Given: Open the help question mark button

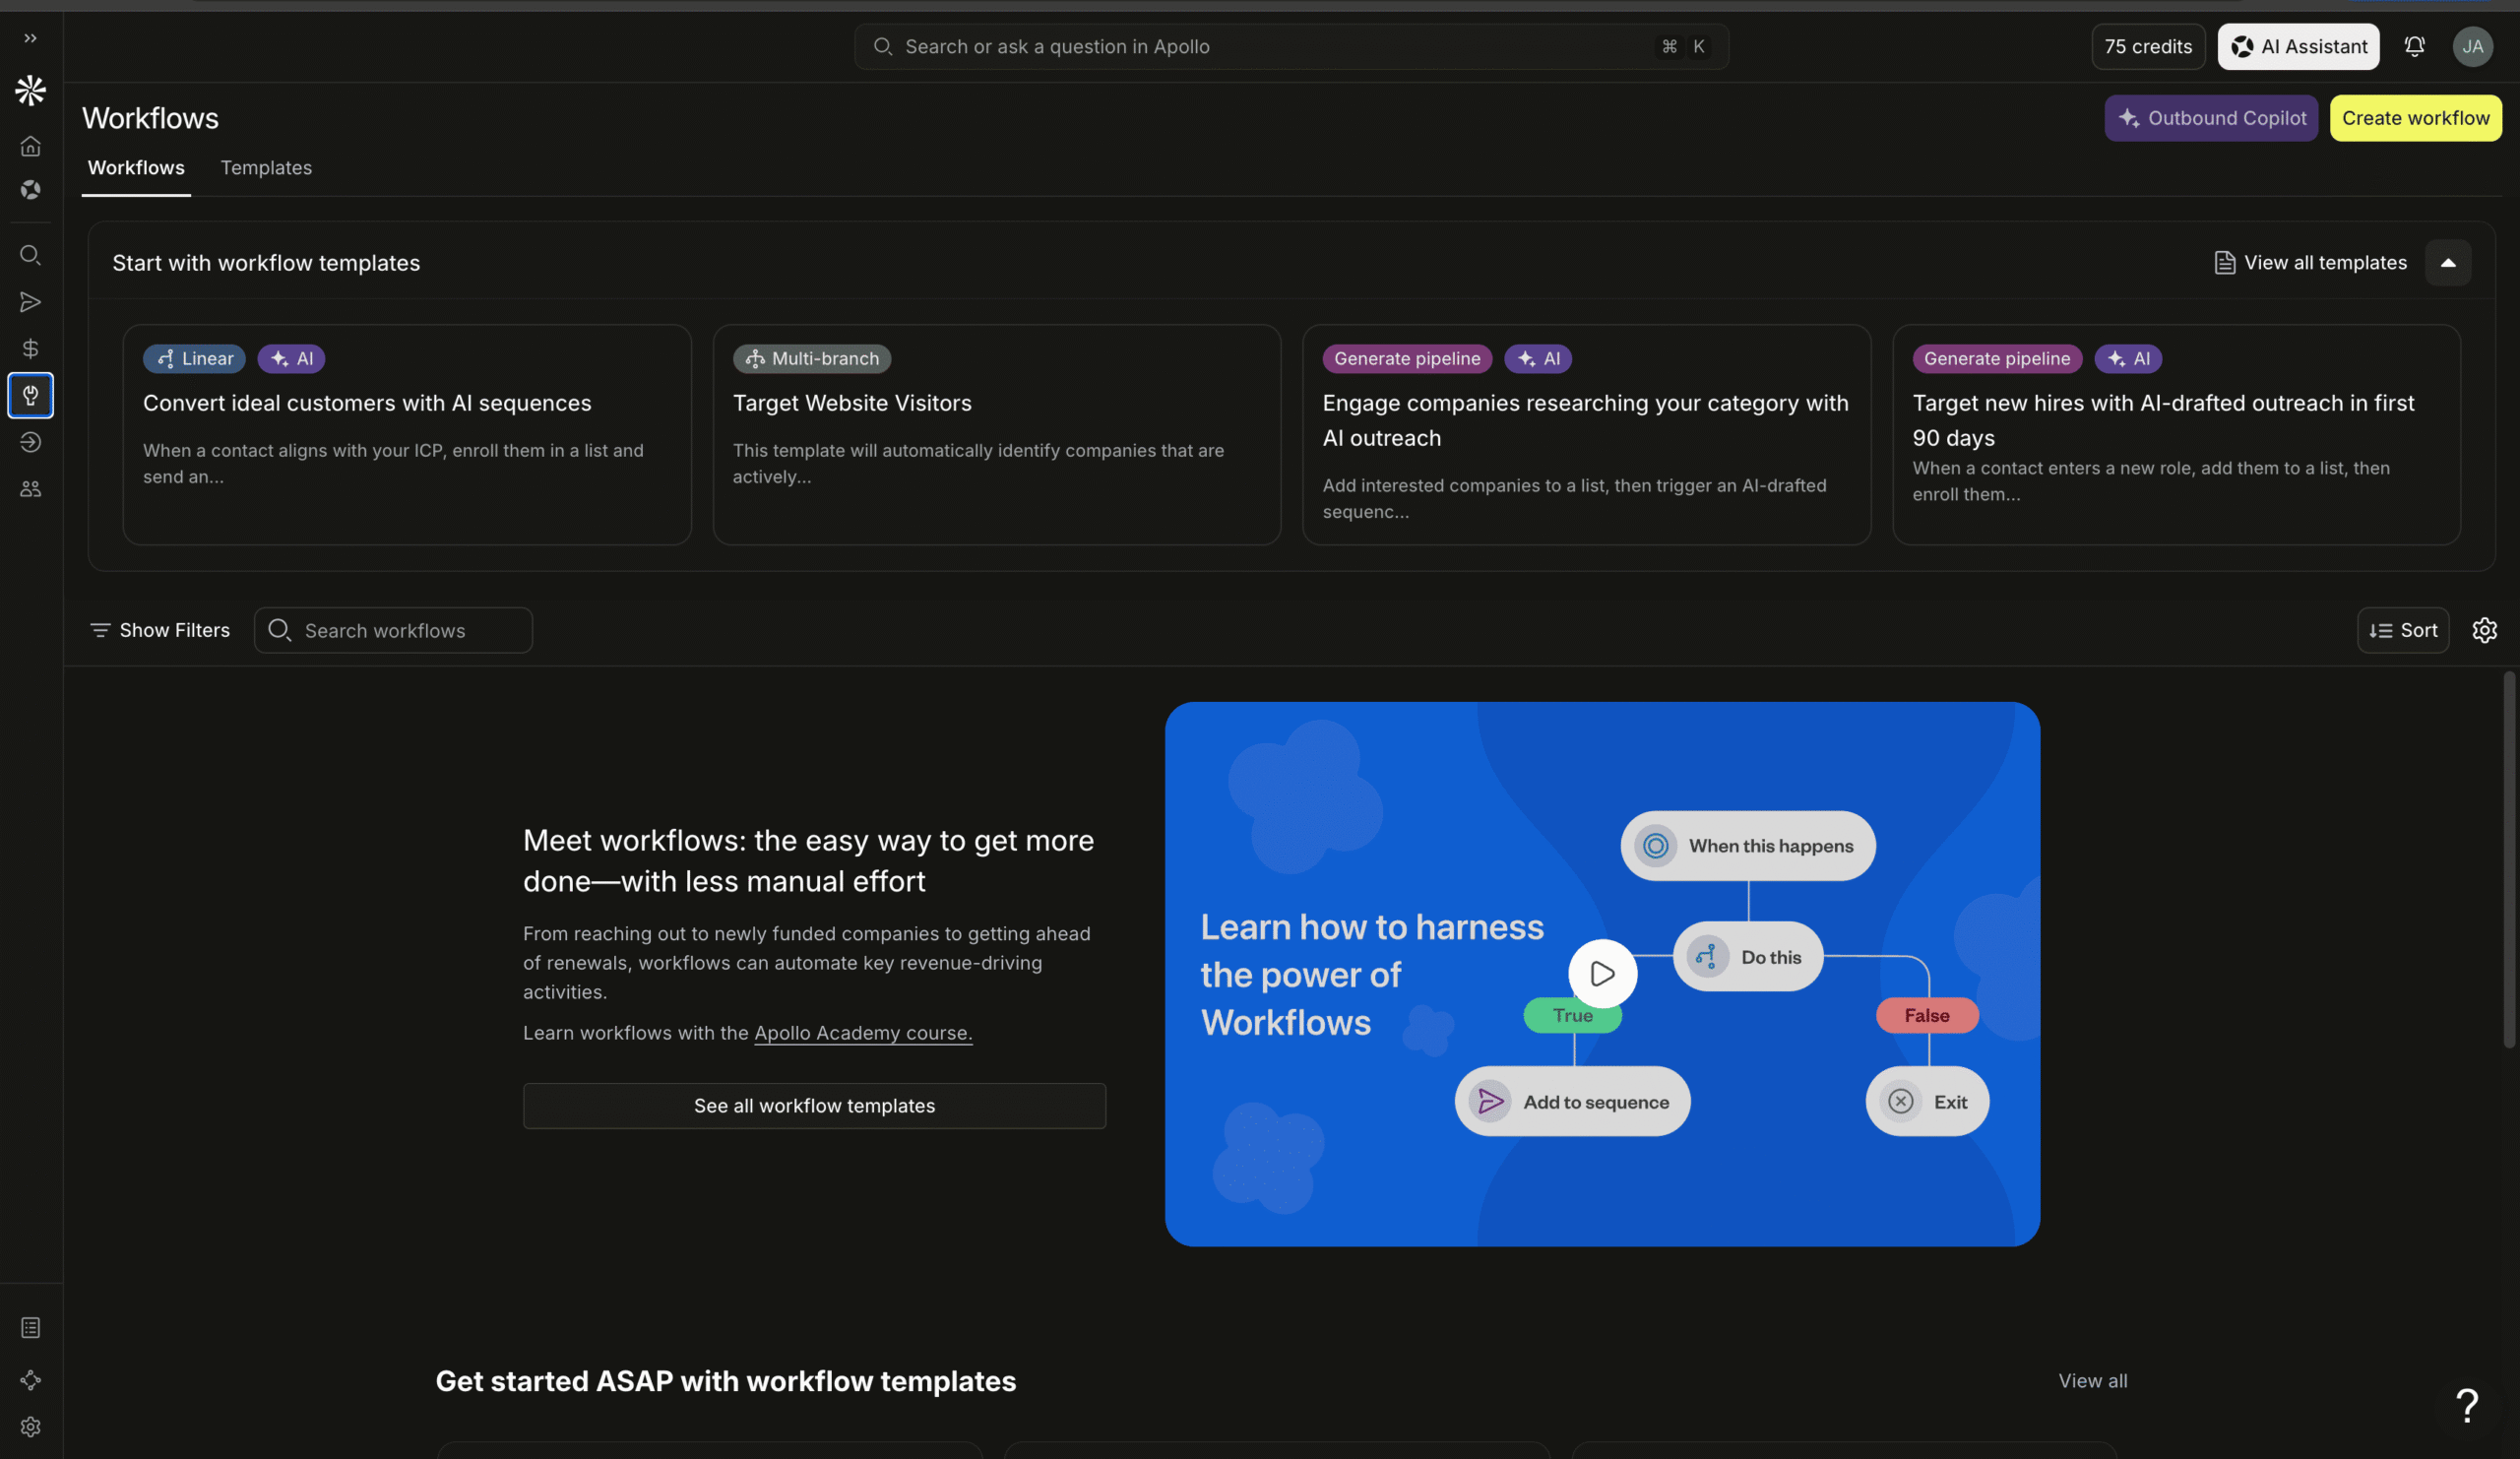Looking at the screenshot, I should point(2467,1406).
